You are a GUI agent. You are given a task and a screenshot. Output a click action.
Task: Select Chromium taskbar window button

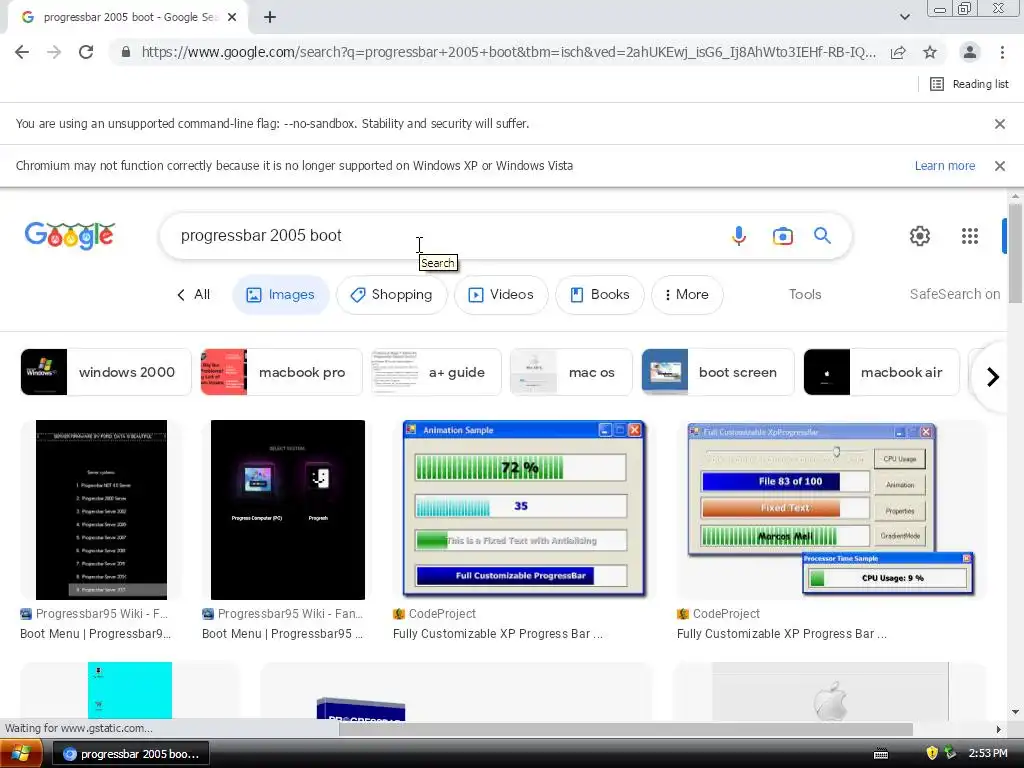131,754
